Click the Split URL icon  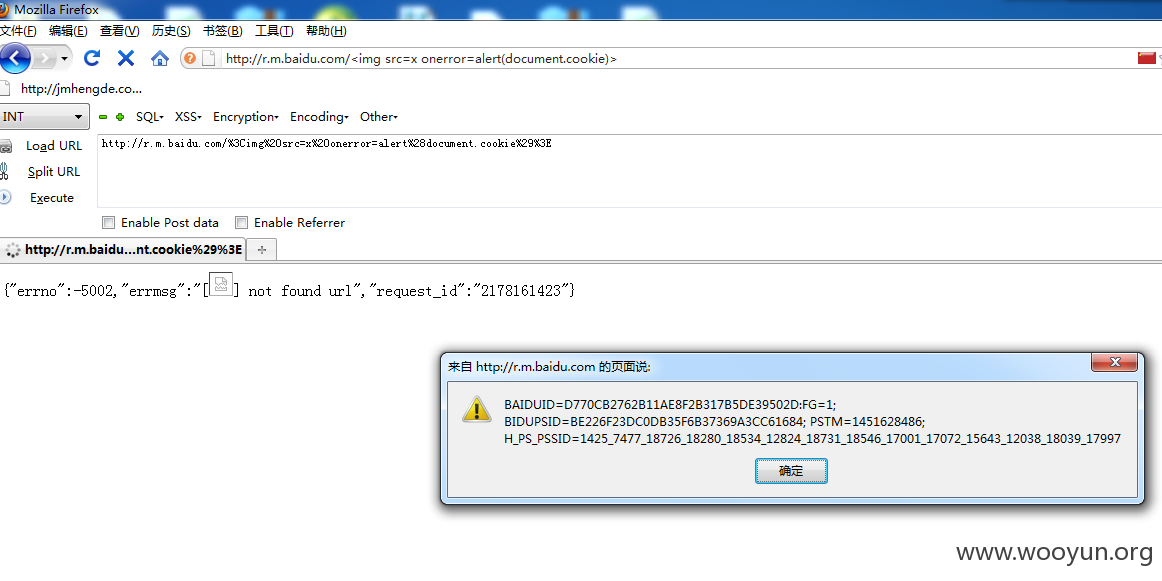coord(4,172)
